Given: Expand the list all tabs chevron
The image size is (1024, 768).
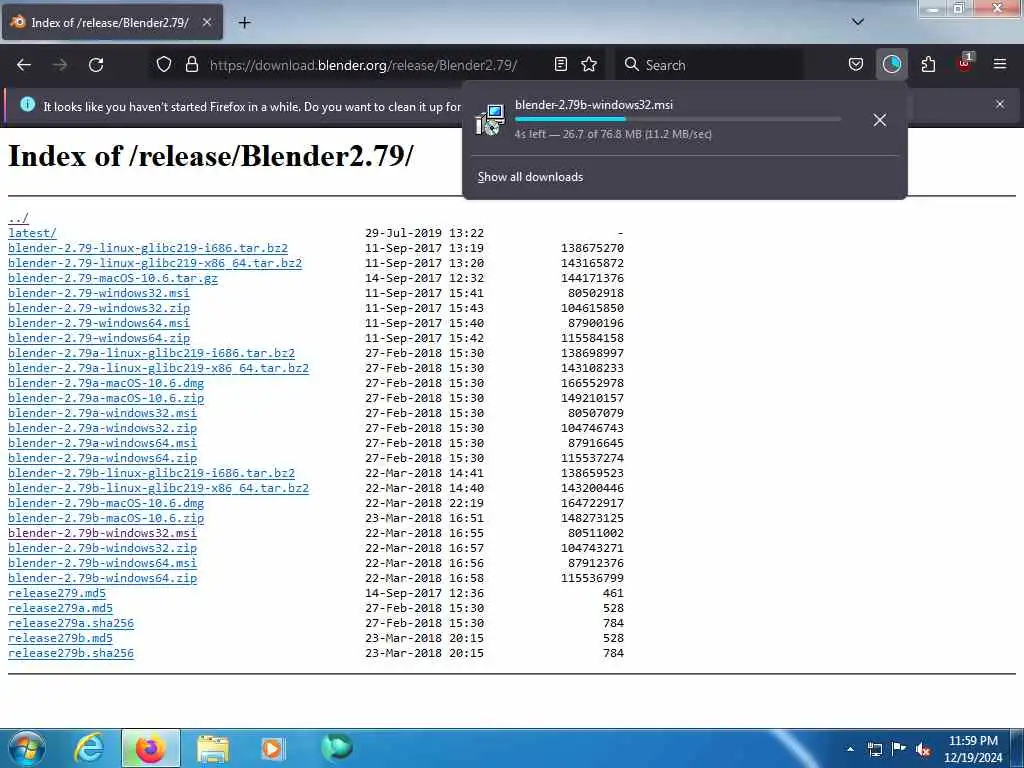Looking at the screenshot, I should tap(857, 22).
